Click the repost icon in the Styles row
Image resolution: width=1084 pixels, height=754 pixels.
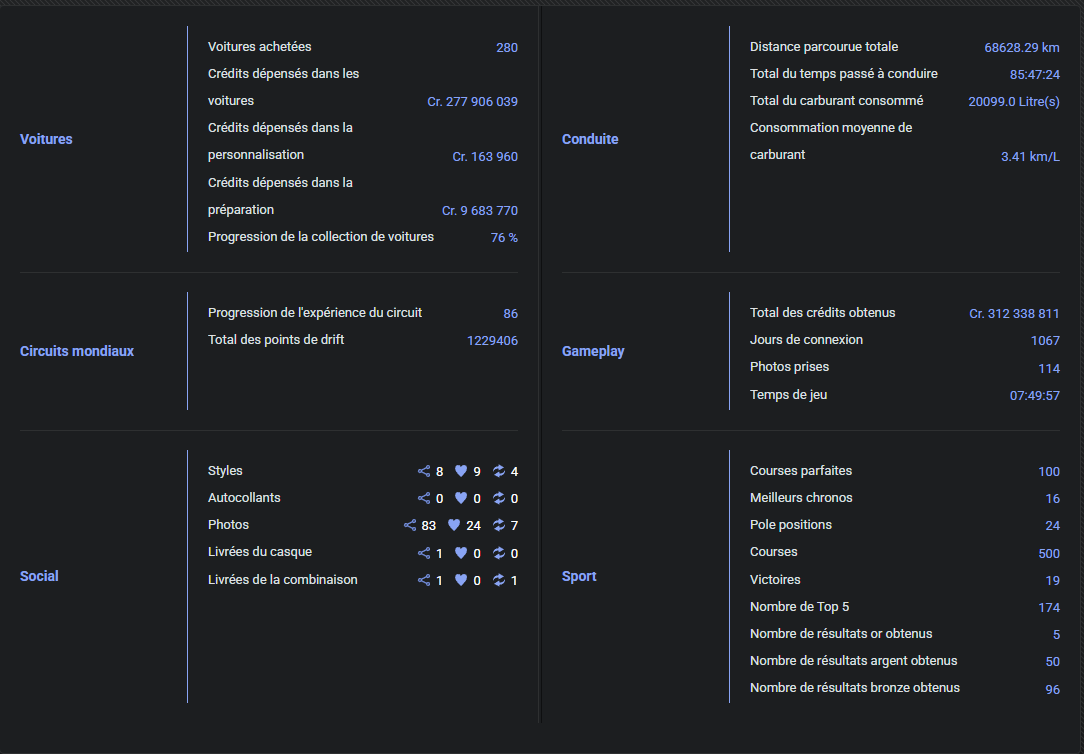[x=498, y=471]
